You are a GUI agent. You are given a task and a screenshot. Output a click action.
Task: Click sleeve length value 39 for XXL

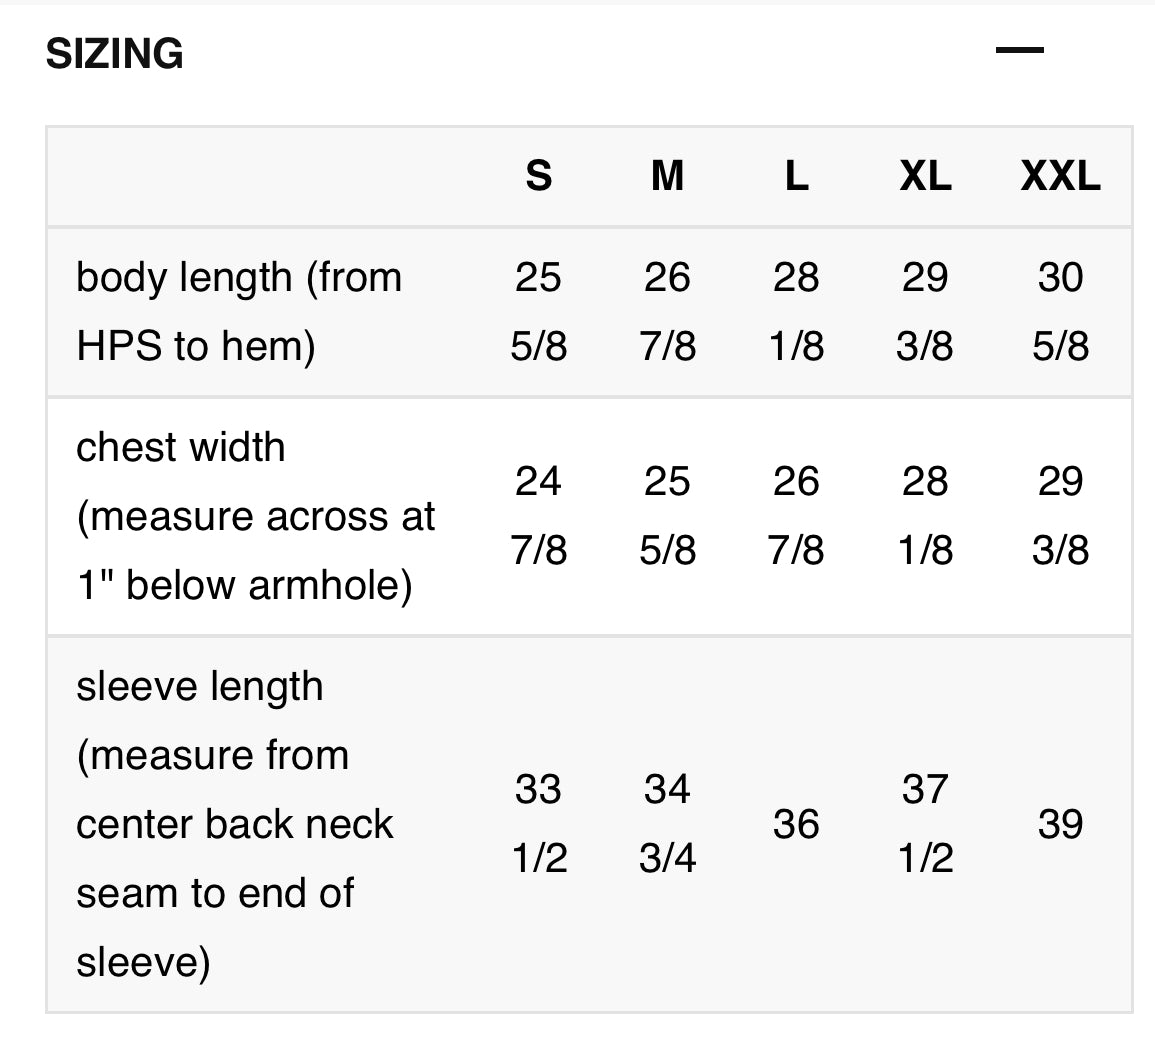1060,824
